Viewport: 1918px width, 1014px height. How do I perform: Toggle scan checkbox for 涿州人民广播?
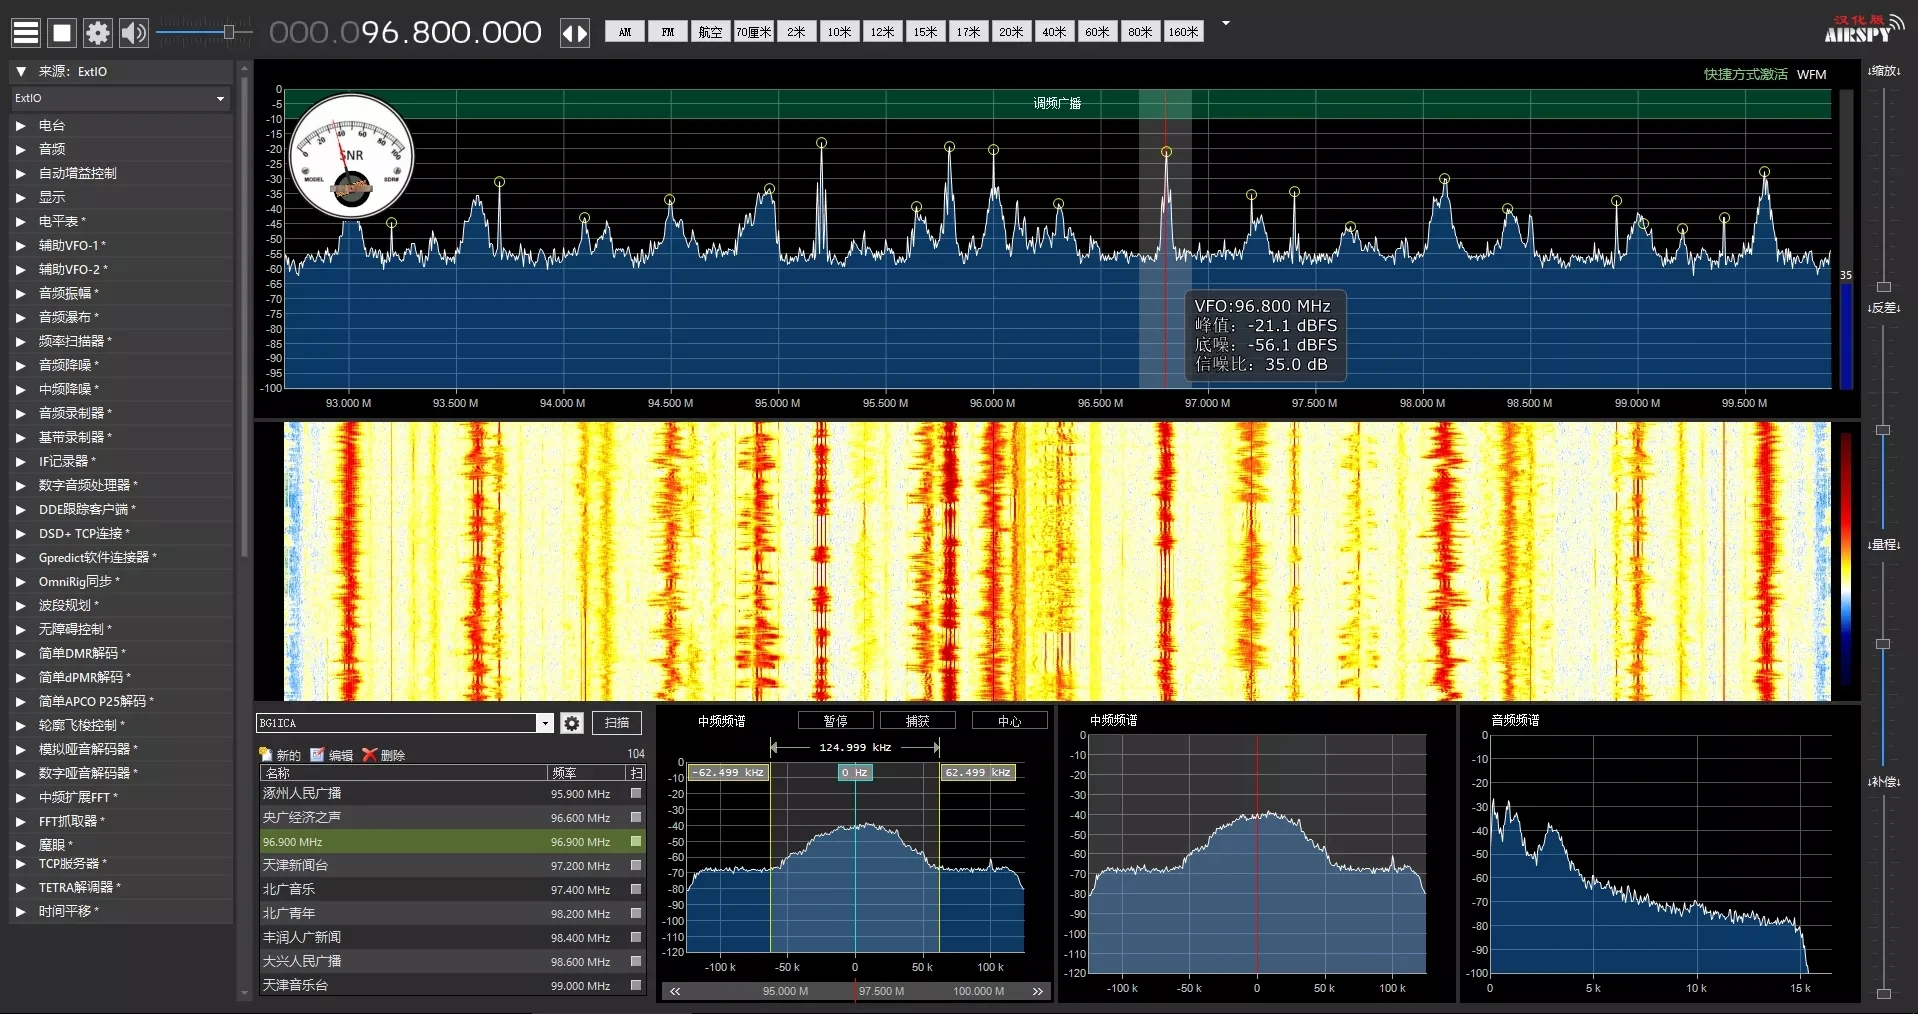635,794
